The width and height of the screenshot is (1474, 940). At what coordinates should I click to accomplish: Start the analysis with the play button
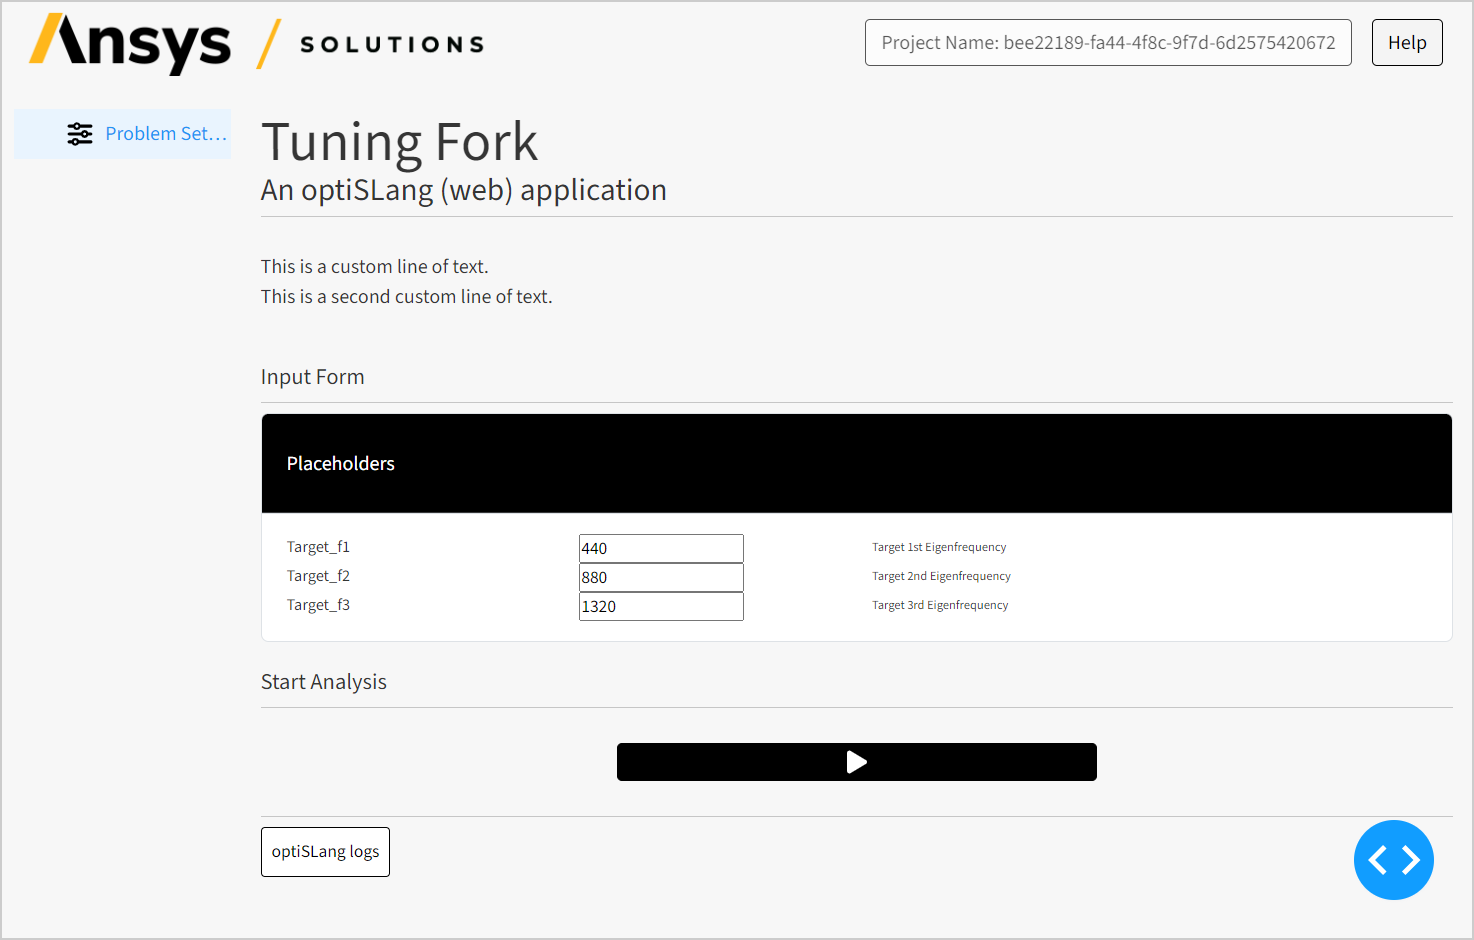(x=857, y=762)
